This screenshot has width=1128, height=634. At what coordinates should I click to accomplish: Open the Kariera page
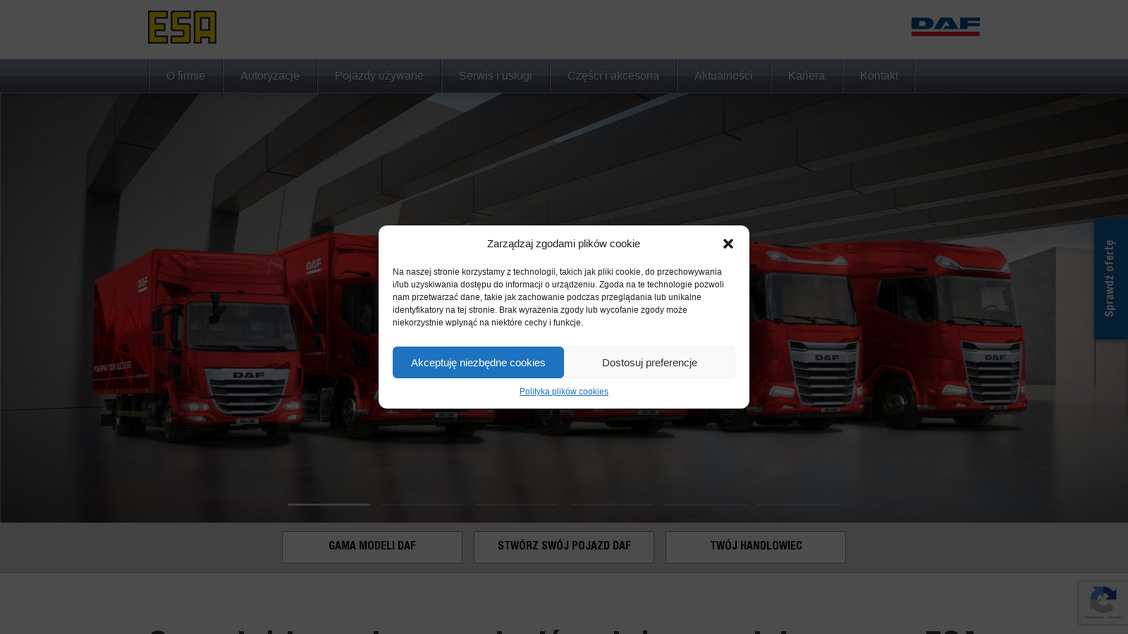tap(806, 76)
